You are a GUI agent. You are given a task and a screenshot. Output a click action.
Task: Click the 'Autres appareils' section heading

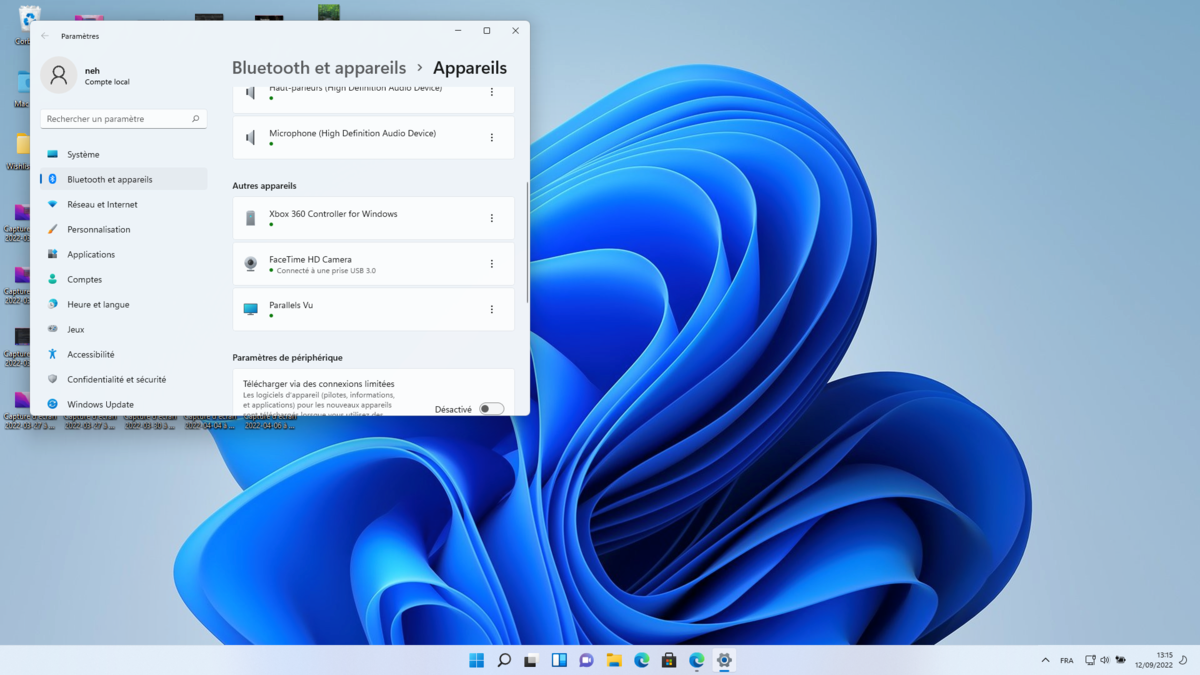pos(264,186)
